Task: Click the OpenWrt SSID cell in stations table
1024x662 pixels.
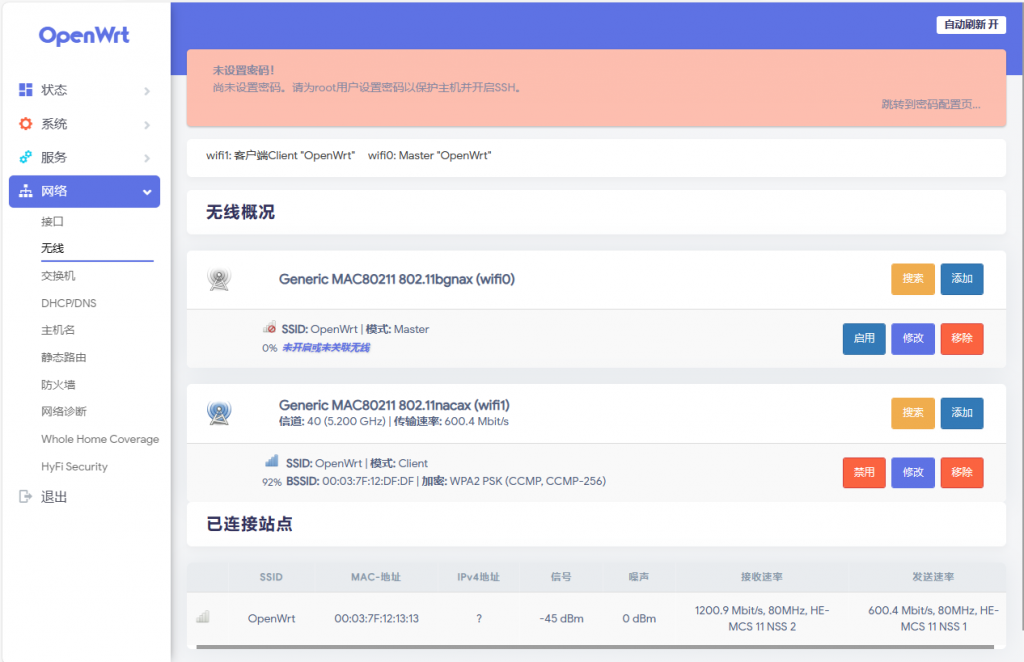Action: click(271, 618)
